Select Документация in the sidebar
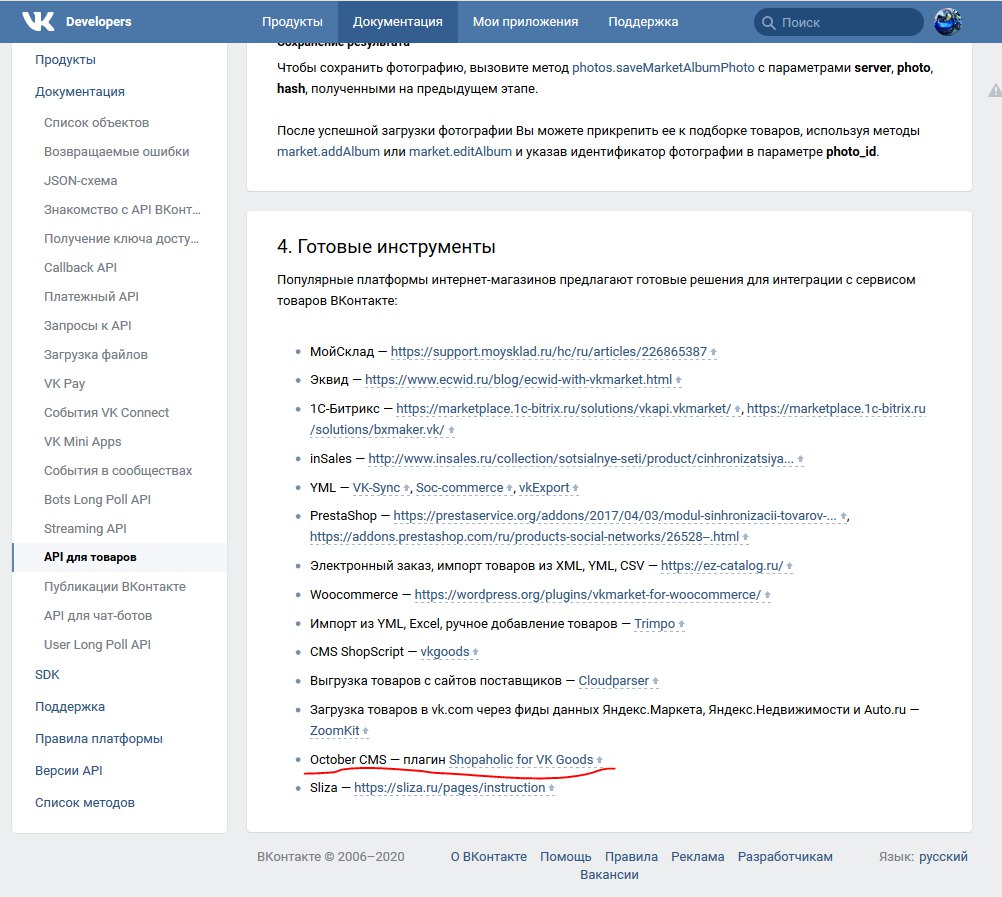The image size is (1002, 897). click(x=80, y=91)
